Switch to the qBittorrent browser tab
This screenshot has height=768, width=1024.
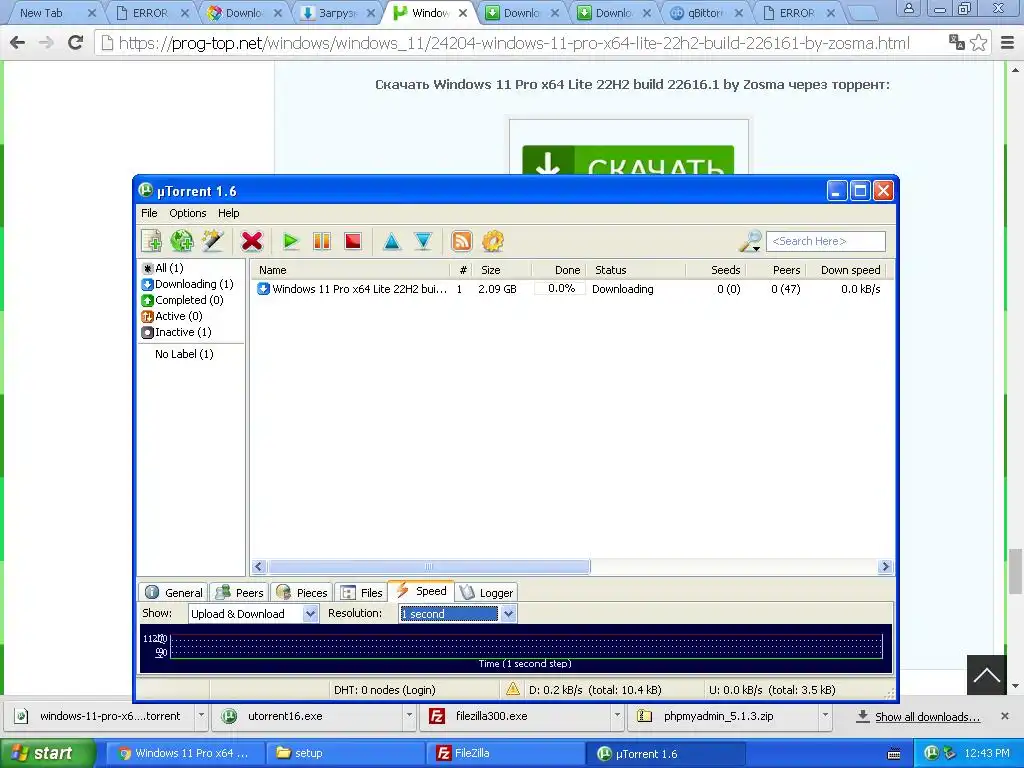(705, 13)
